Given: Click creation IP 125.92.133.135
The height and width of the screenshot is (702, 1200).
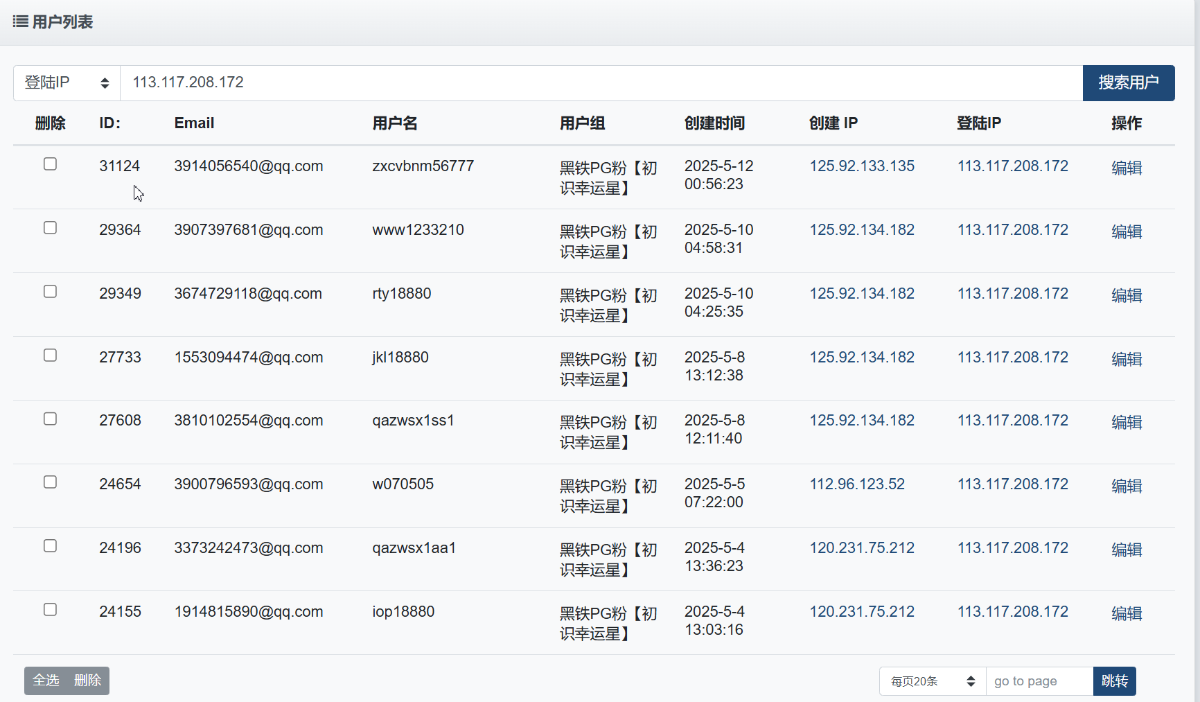Looking at the screenshot, I should pyautogui.click(x=862, y=166).
